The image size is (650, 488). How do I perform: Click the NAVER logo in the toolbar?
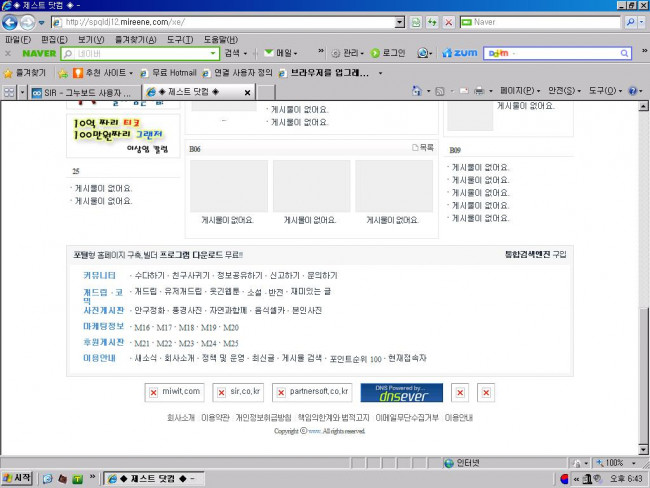pyautogui.click(x=39, y=53)
